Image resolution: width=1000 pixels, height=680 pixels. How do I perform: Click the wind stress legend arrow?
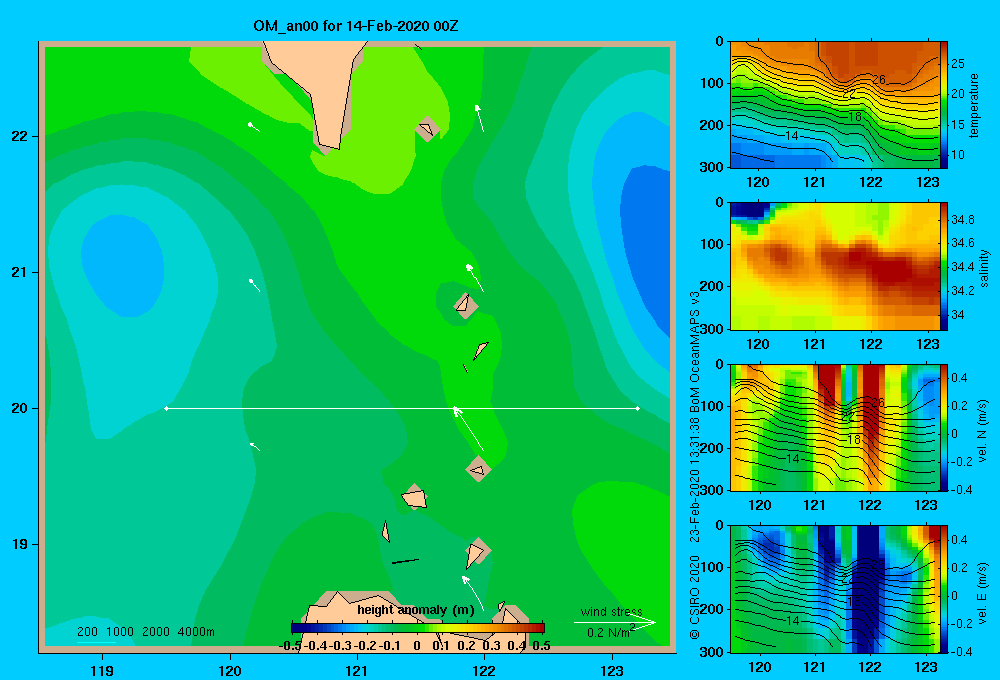coord(615,622)
